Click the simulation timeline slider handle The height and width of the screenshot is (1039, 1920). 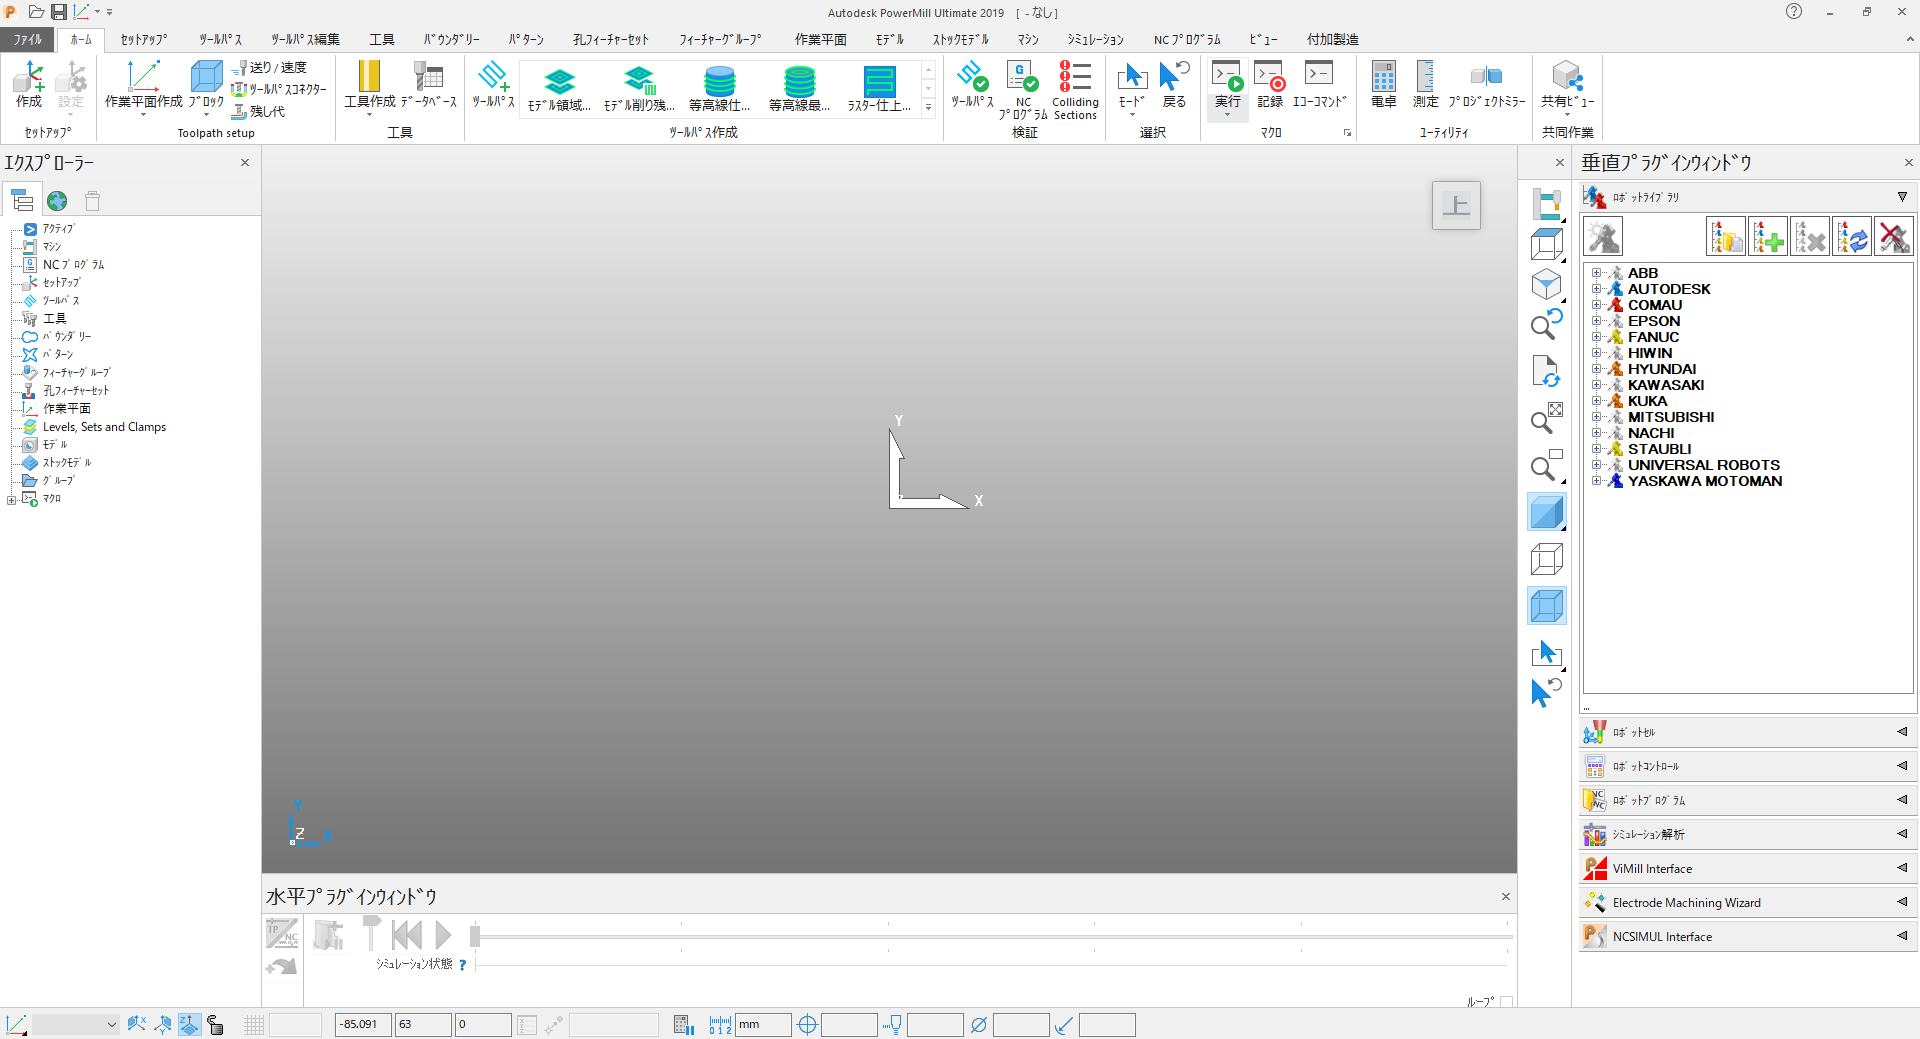475,936
